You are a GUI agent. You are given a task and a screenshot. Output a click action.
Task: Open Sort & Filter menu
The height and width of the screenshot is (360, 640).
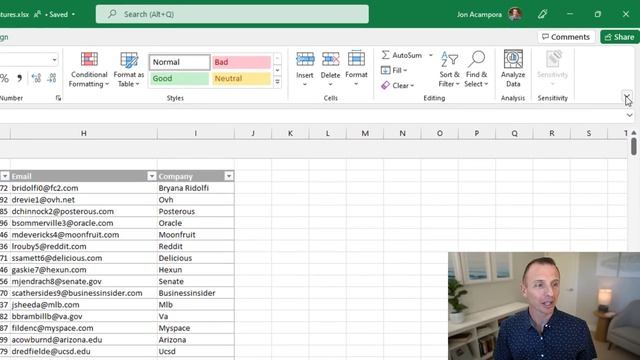pyautogui.click(x=449, y=69)
